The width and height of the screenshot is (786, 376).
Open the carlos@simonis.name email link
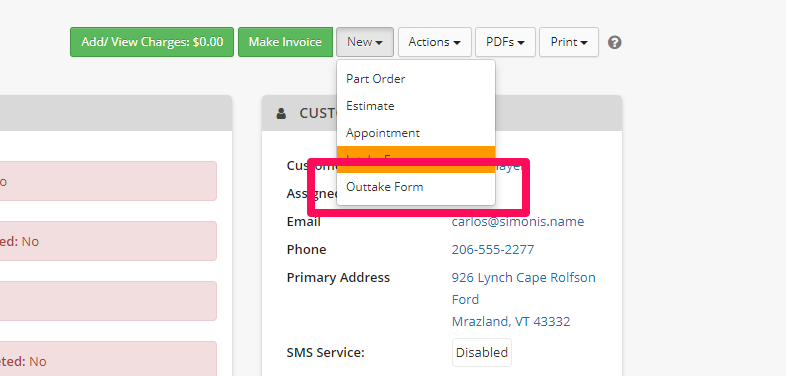(x=518, y=222)
